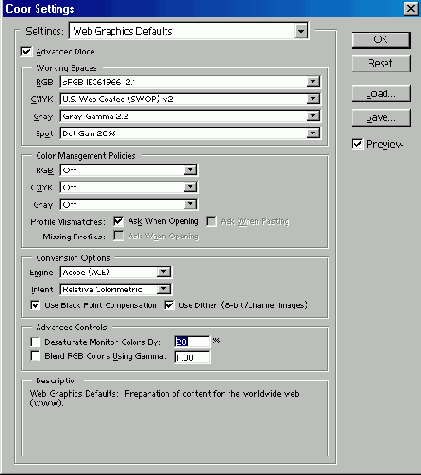Enable Blend RGB Colors Using Gamma checkbox
421x475 pixels.
pyautogui.click(x=35, y=356)
